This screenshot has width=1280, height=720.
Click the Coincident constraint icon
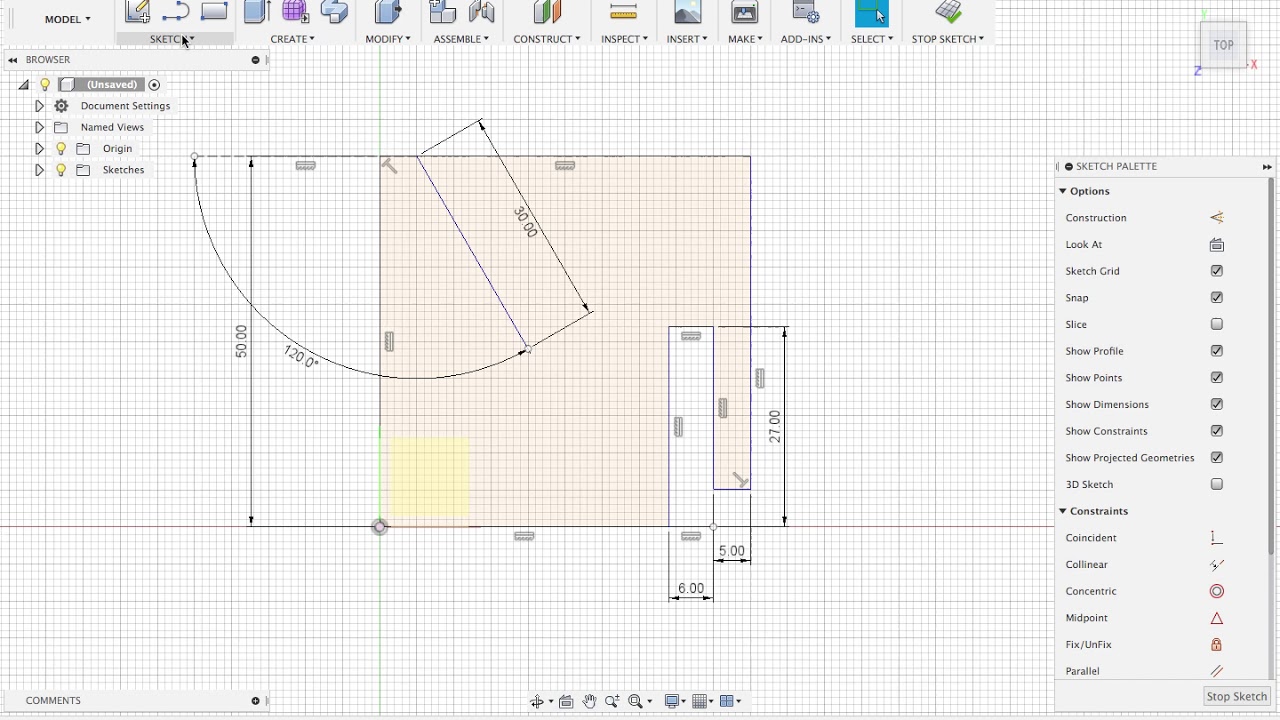[1217, 538]
